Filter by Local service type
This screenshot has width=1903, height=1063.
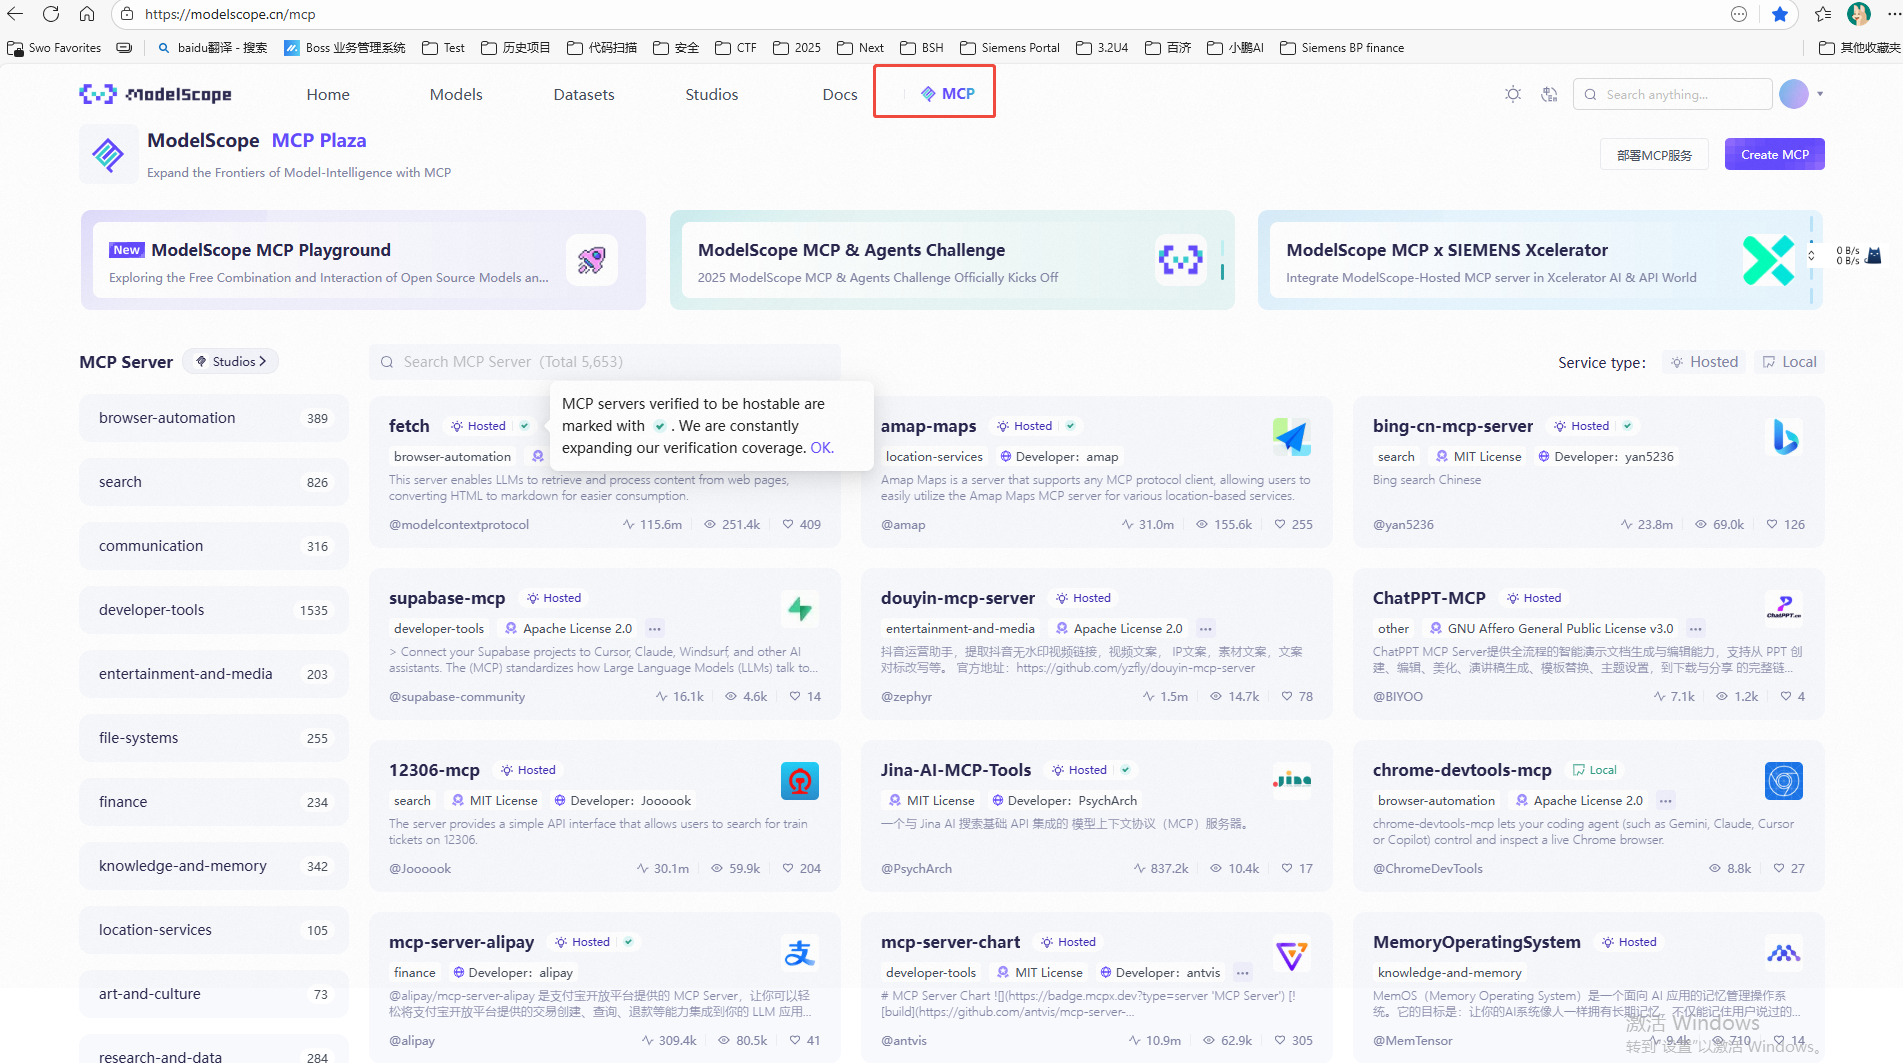coord(1789,362)
